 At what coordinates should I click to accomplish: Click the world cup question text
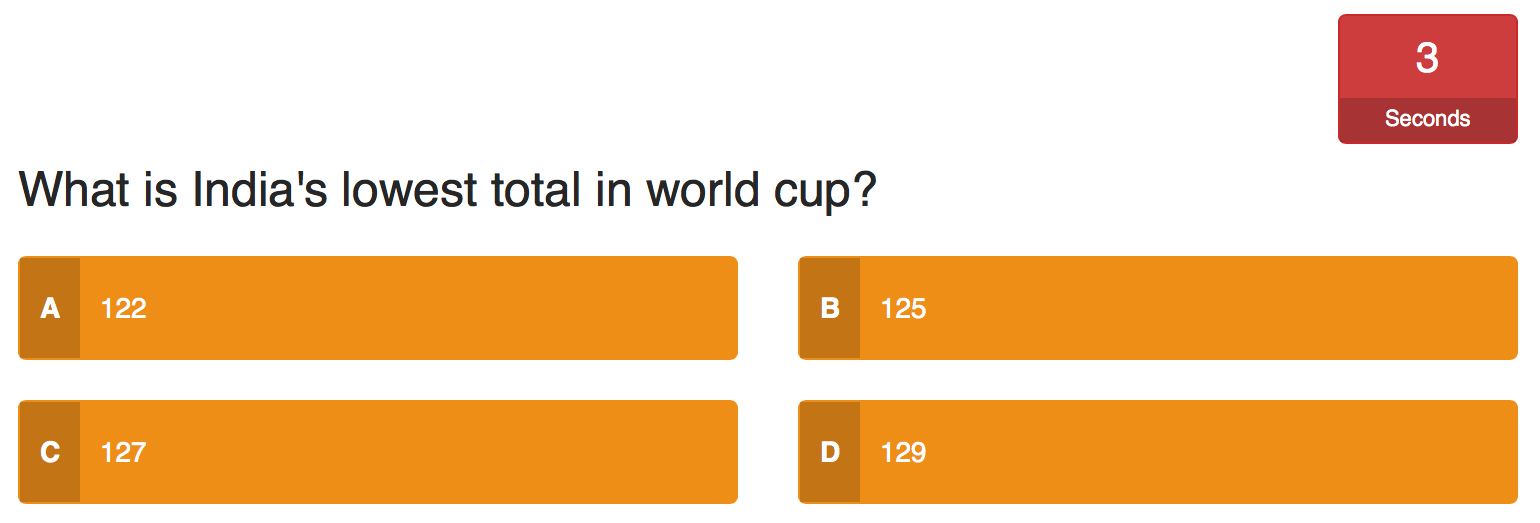pyautogui.click(x=447, y=190)
